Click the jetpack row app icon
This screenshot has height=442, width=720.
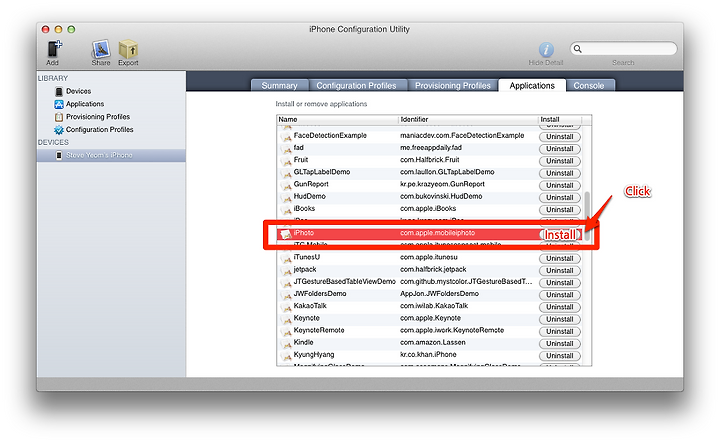coord(287,270)
